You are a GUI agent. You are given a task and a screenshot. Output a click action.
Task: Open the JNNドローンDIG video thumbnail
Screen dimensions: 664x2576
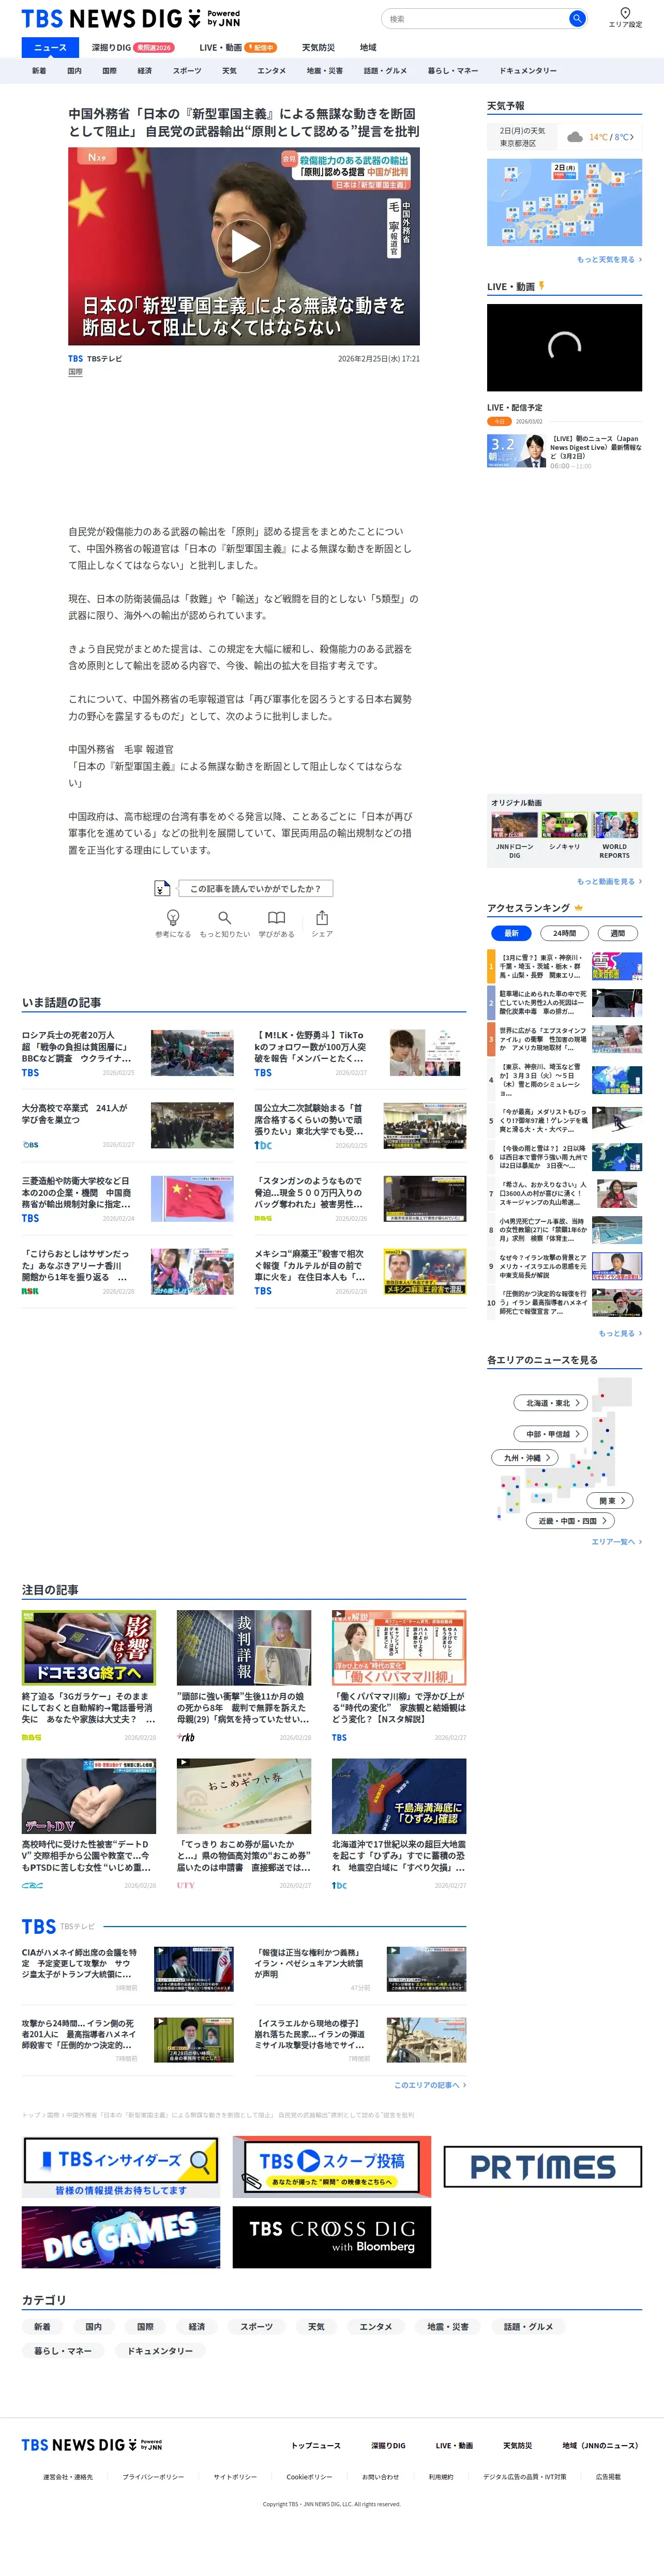514,825
